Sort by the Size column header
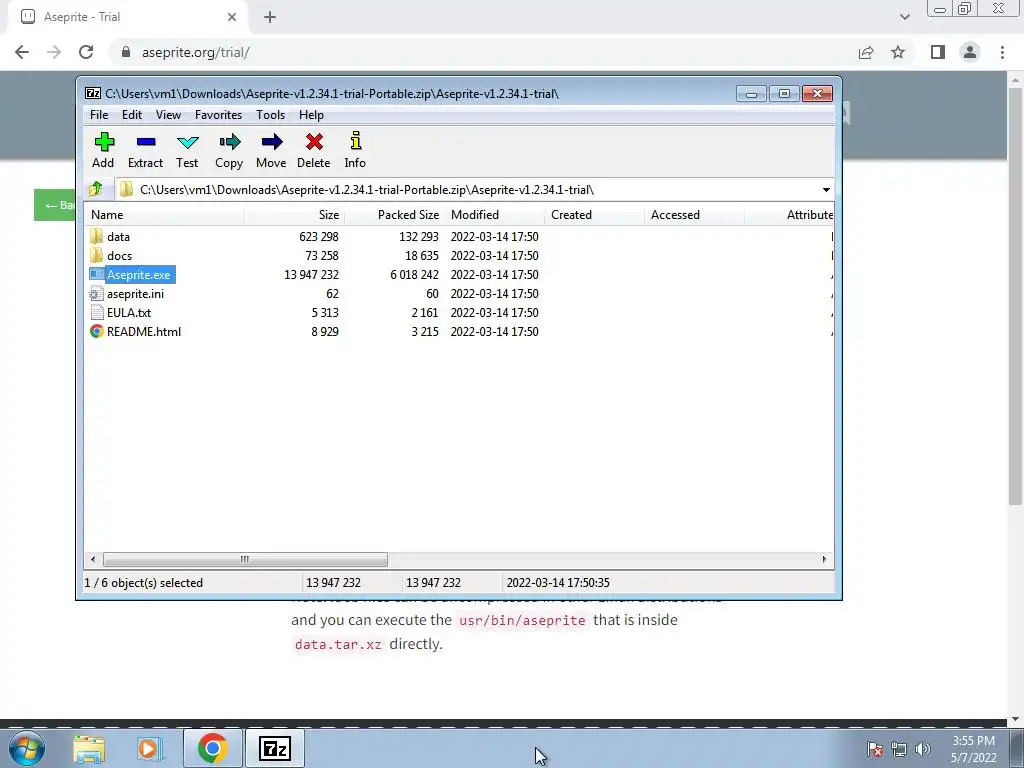 [x=295, y=215]
